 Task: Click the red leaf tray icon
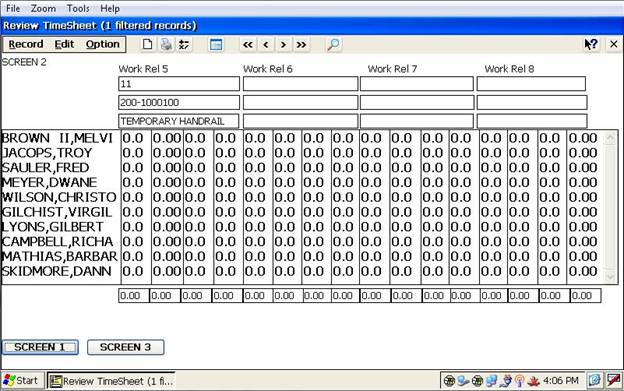click(533, 381)
